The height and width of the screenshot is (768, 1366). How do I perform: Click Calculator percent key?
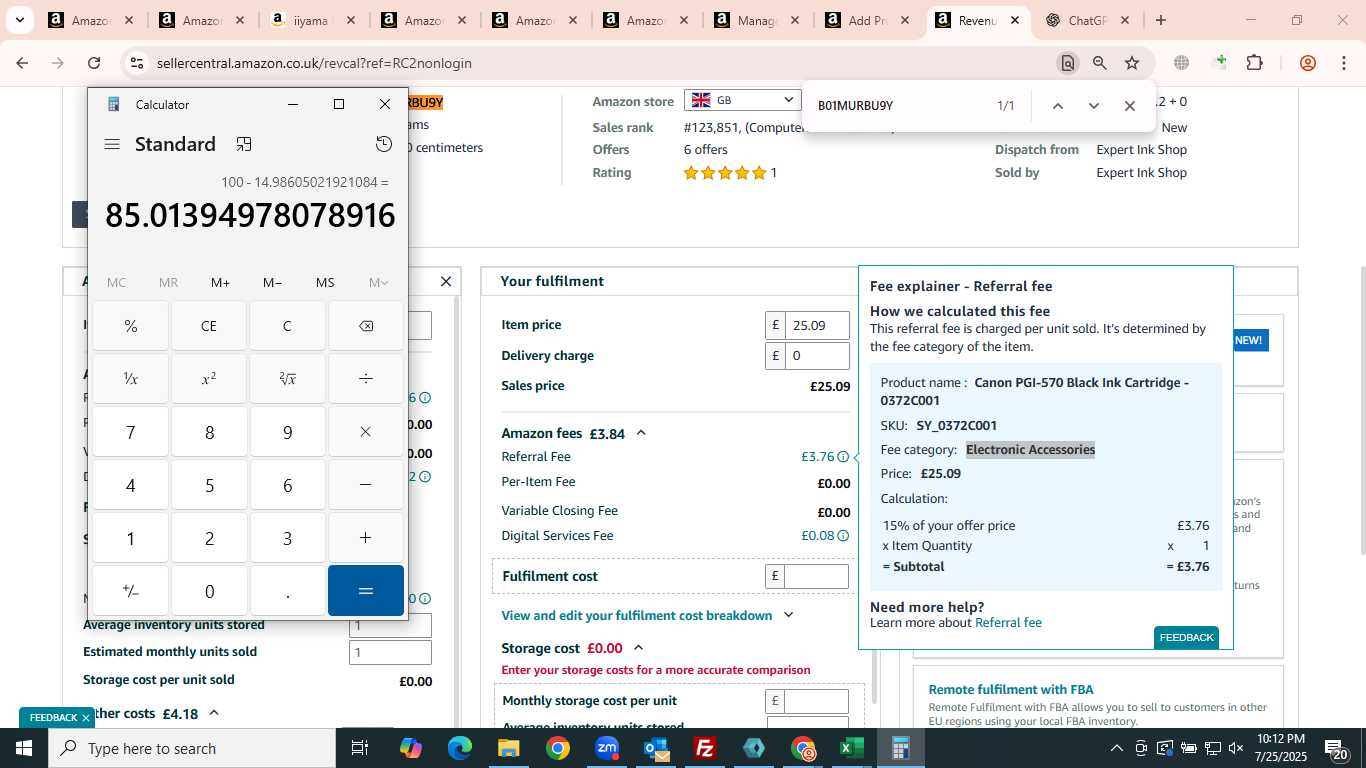coord(131,326)
